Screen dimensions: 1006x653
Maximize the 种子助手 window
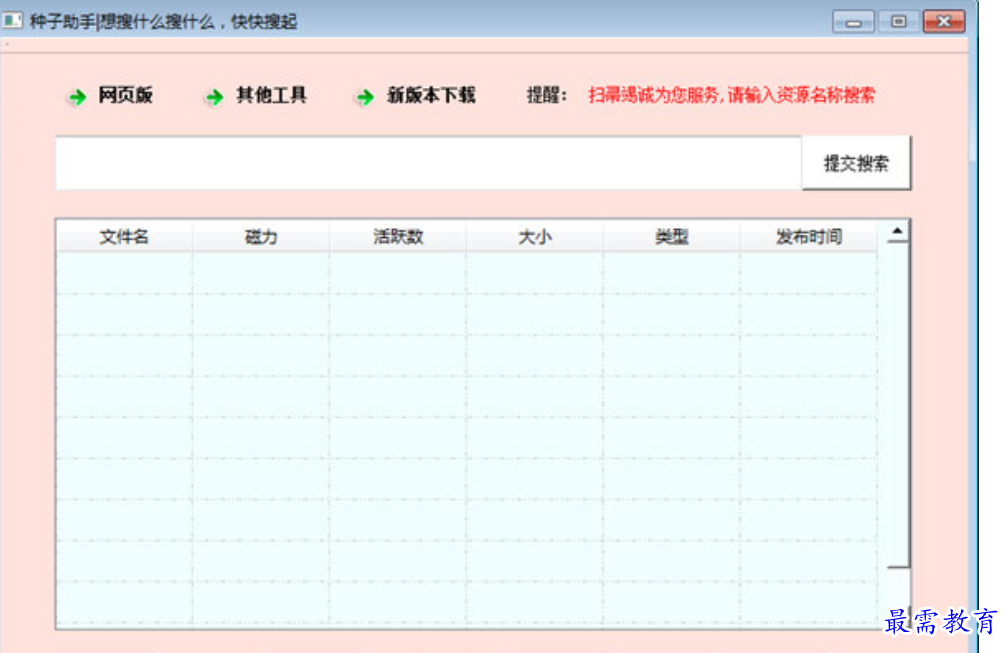coord(898,22)
